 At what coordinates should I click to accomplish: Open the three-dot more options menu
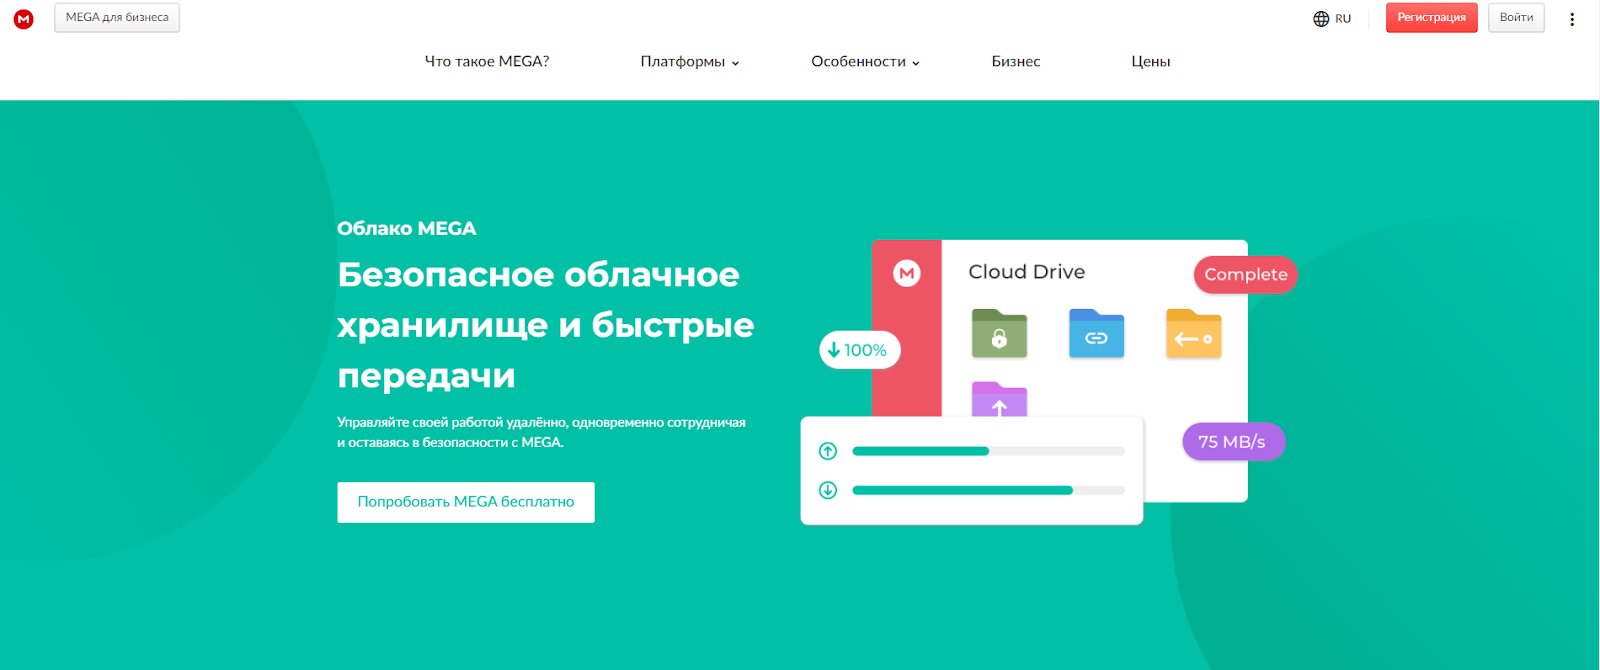pos(1572,19)
